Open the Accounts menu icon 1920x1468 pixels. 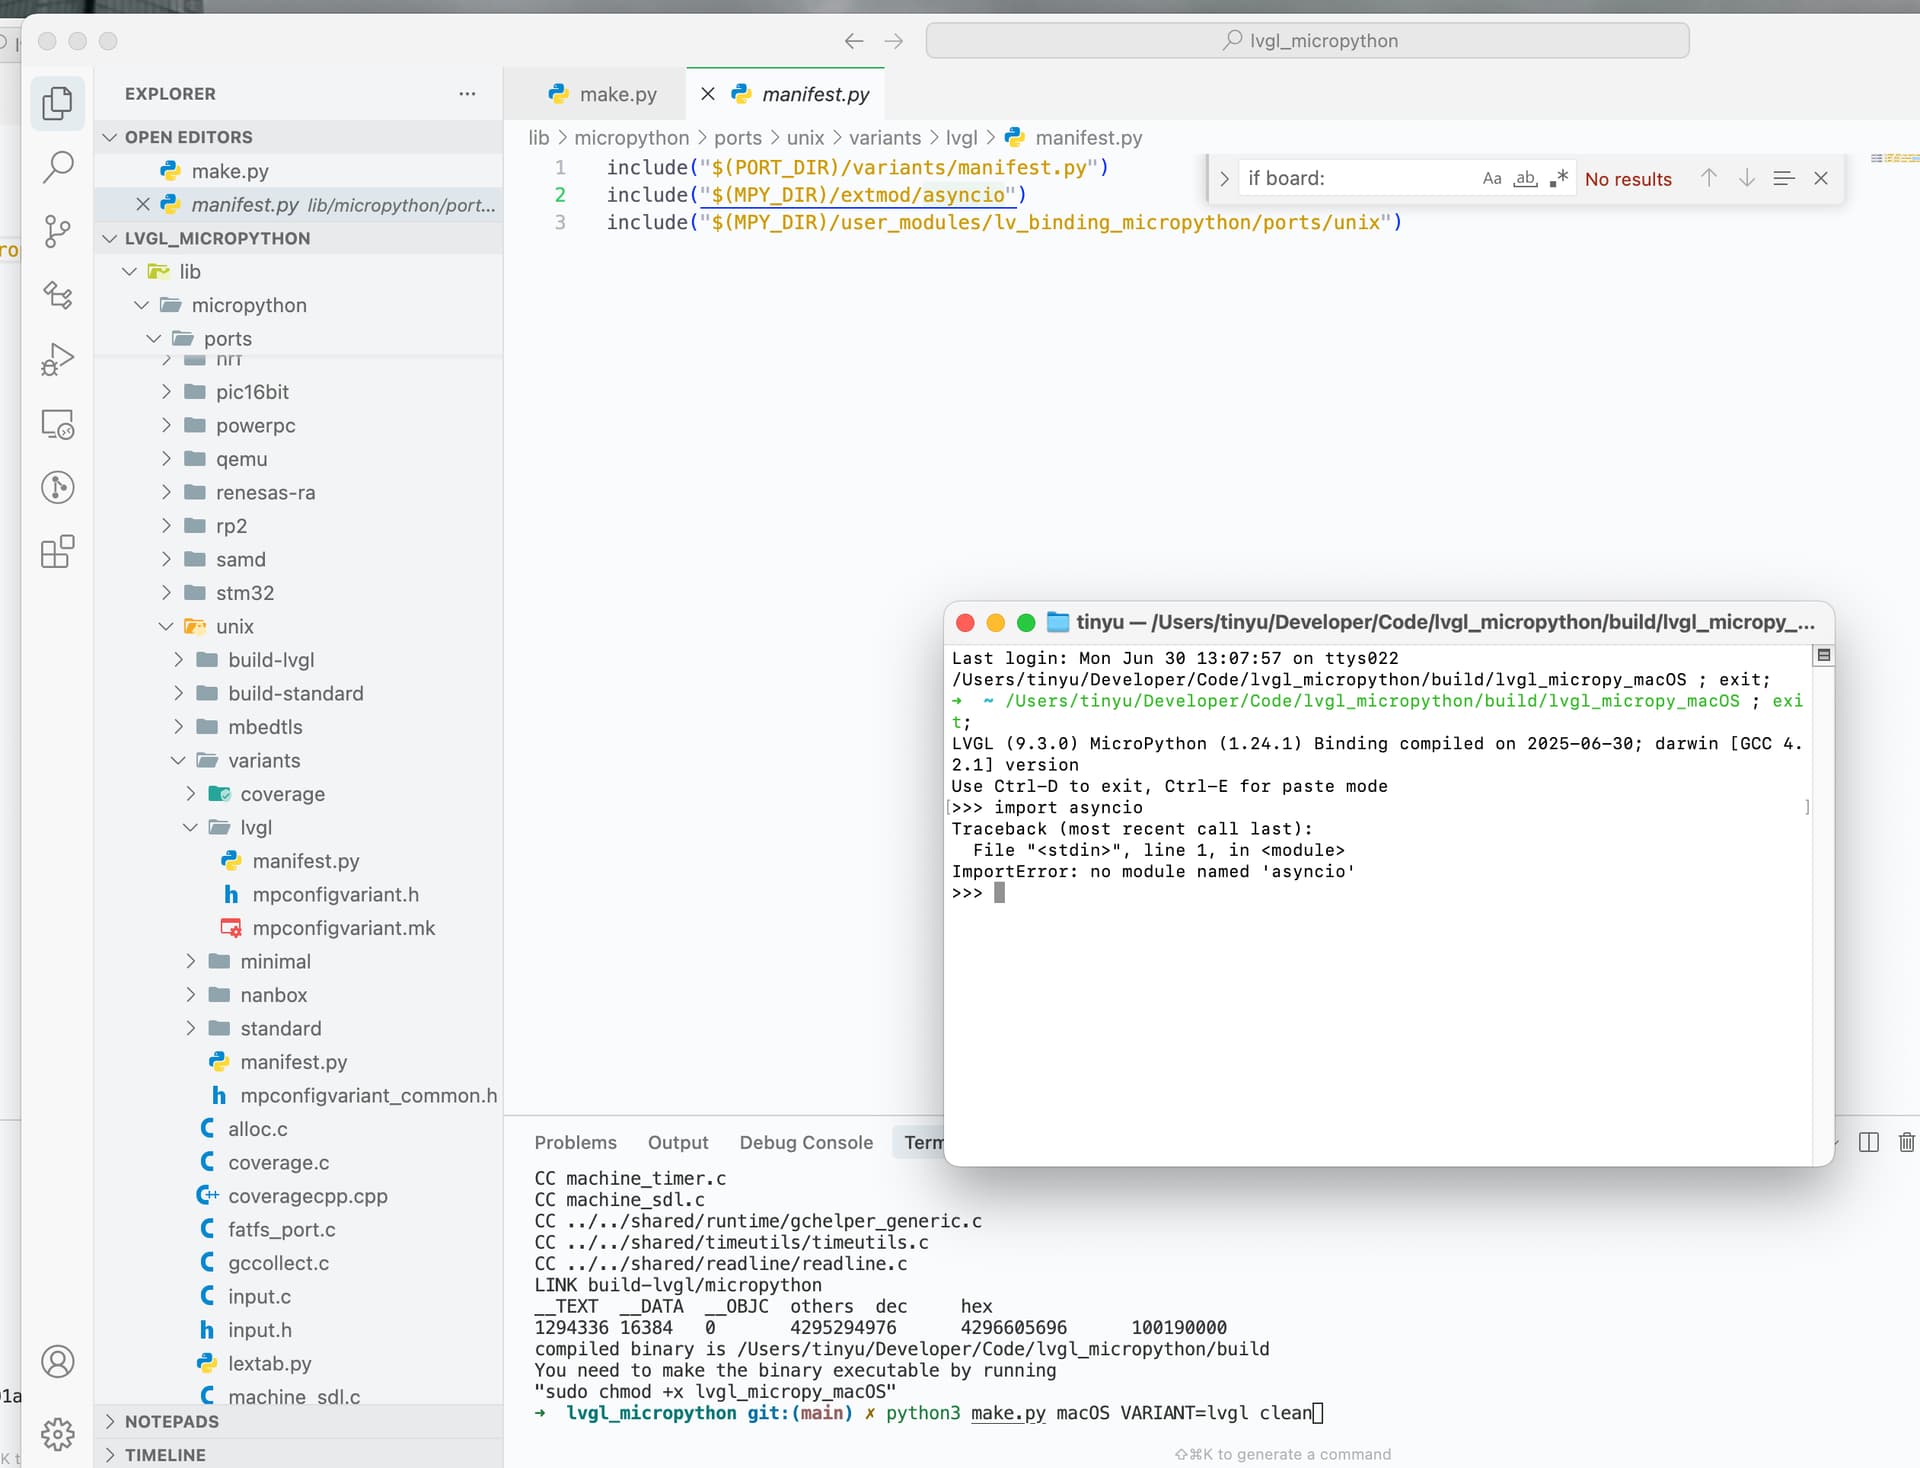(57, 1362)
